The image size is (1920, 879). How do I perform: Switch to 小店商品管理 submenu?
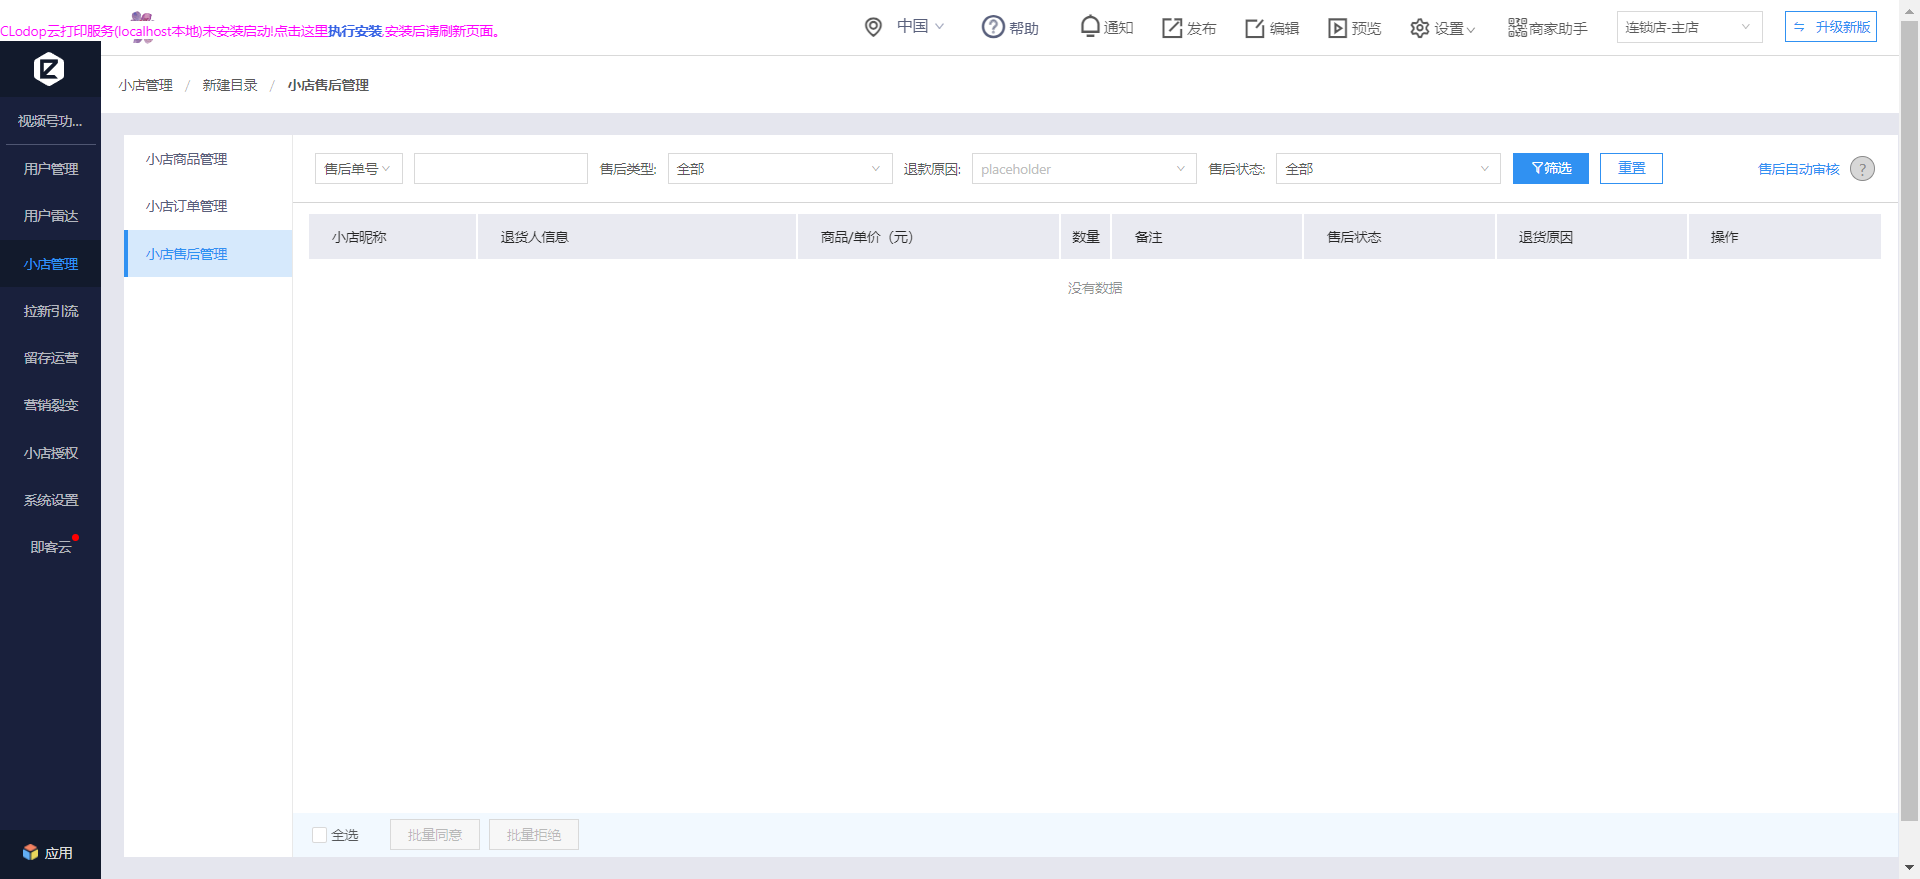pyautogui.click(x=208, y=159)
